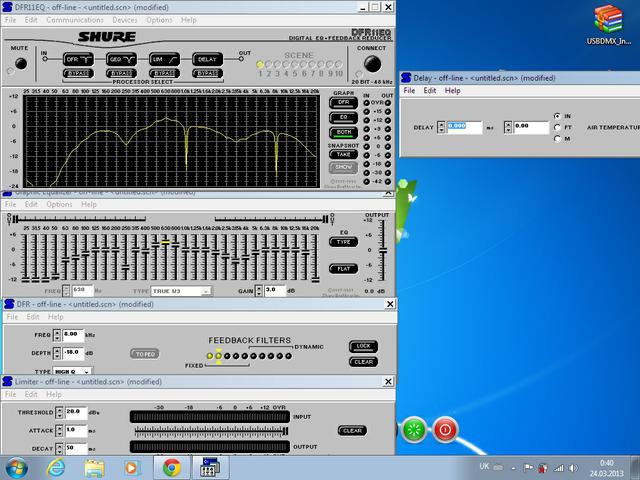Select the GEQ processor block
The width and height of the screenshot is (640, 480).
point(120,60)
